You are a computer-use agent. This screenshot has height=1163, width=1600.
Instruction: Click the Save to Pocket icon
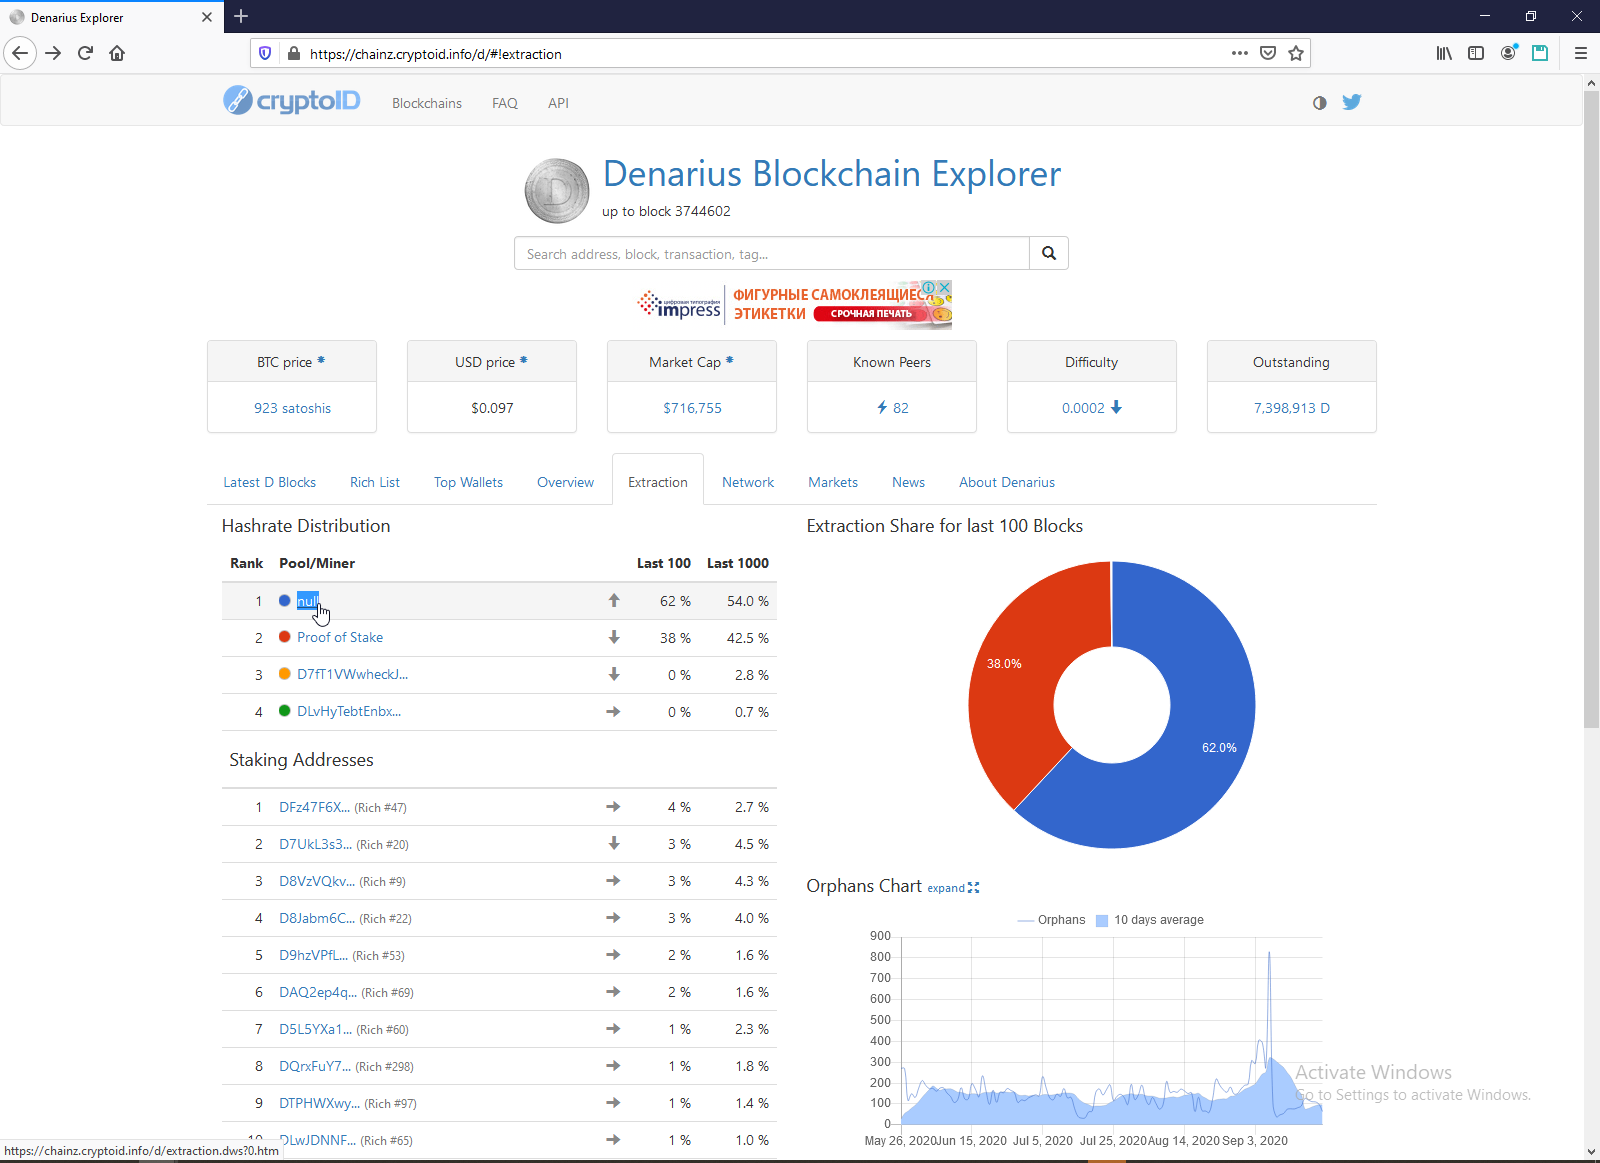point(1268,53)
